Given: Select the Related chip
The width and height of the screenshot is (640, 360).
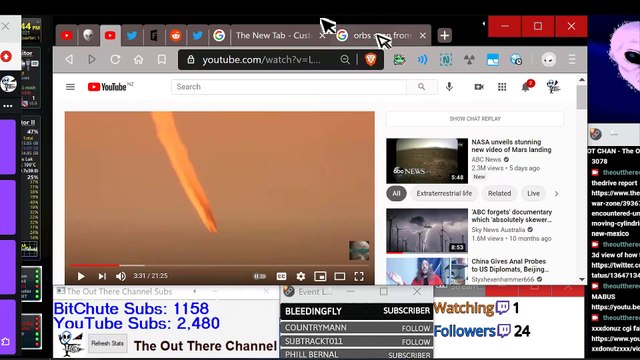Looking at the screenshot, I should click(499, 193).
